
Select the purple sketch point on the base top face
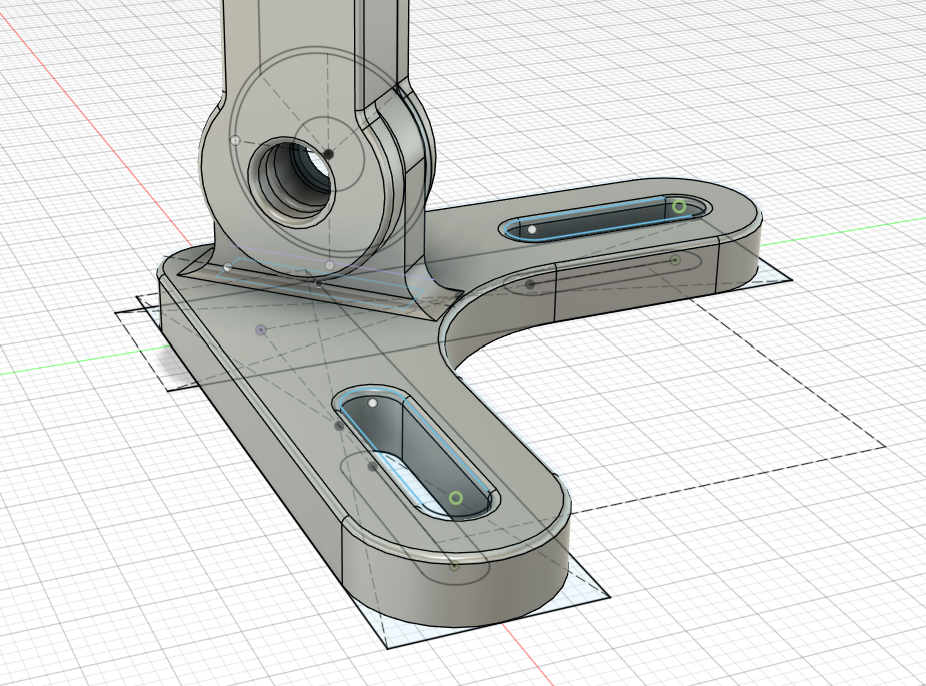(261, 329)
